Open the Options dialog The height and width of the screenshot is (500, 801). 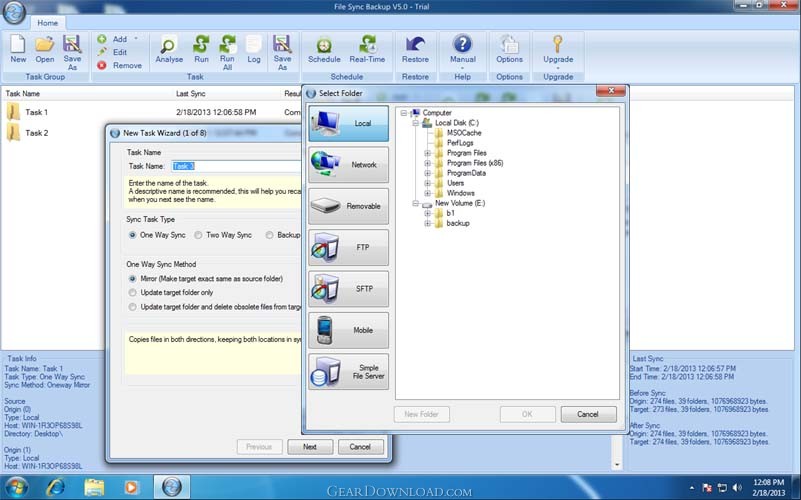[x=509, y=50]
